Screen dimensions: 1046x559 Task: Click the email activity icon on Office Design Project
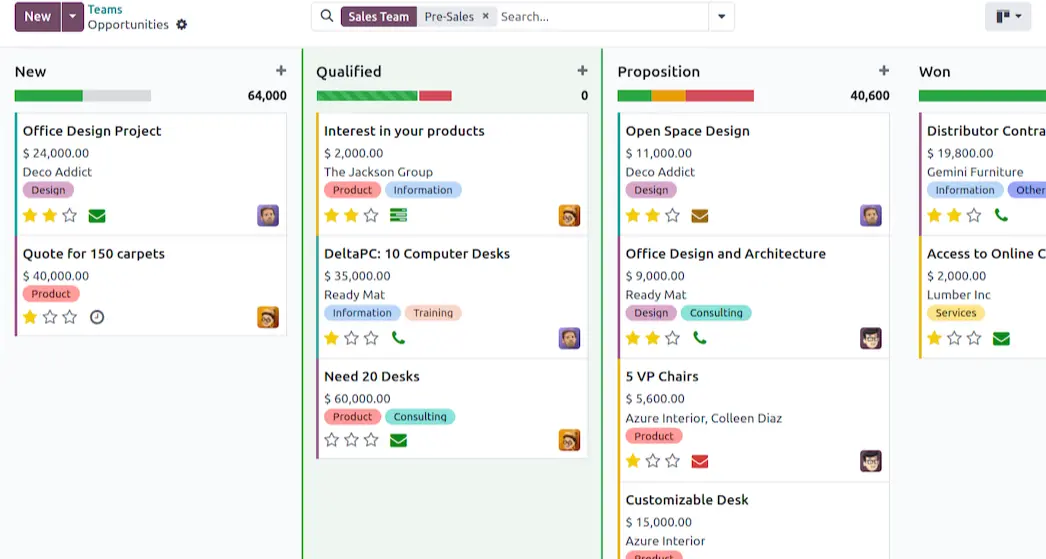click(97, 215)
